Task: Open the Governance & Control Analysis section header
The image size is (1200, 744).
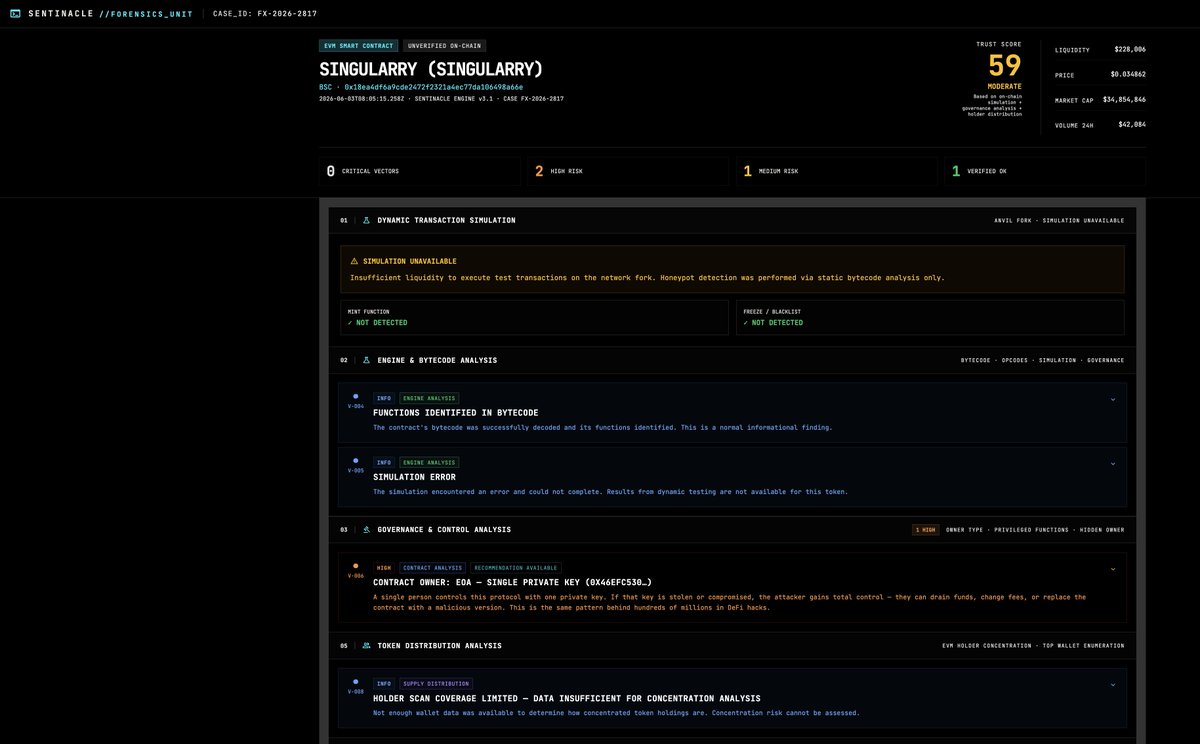Action: coord(732,530)
